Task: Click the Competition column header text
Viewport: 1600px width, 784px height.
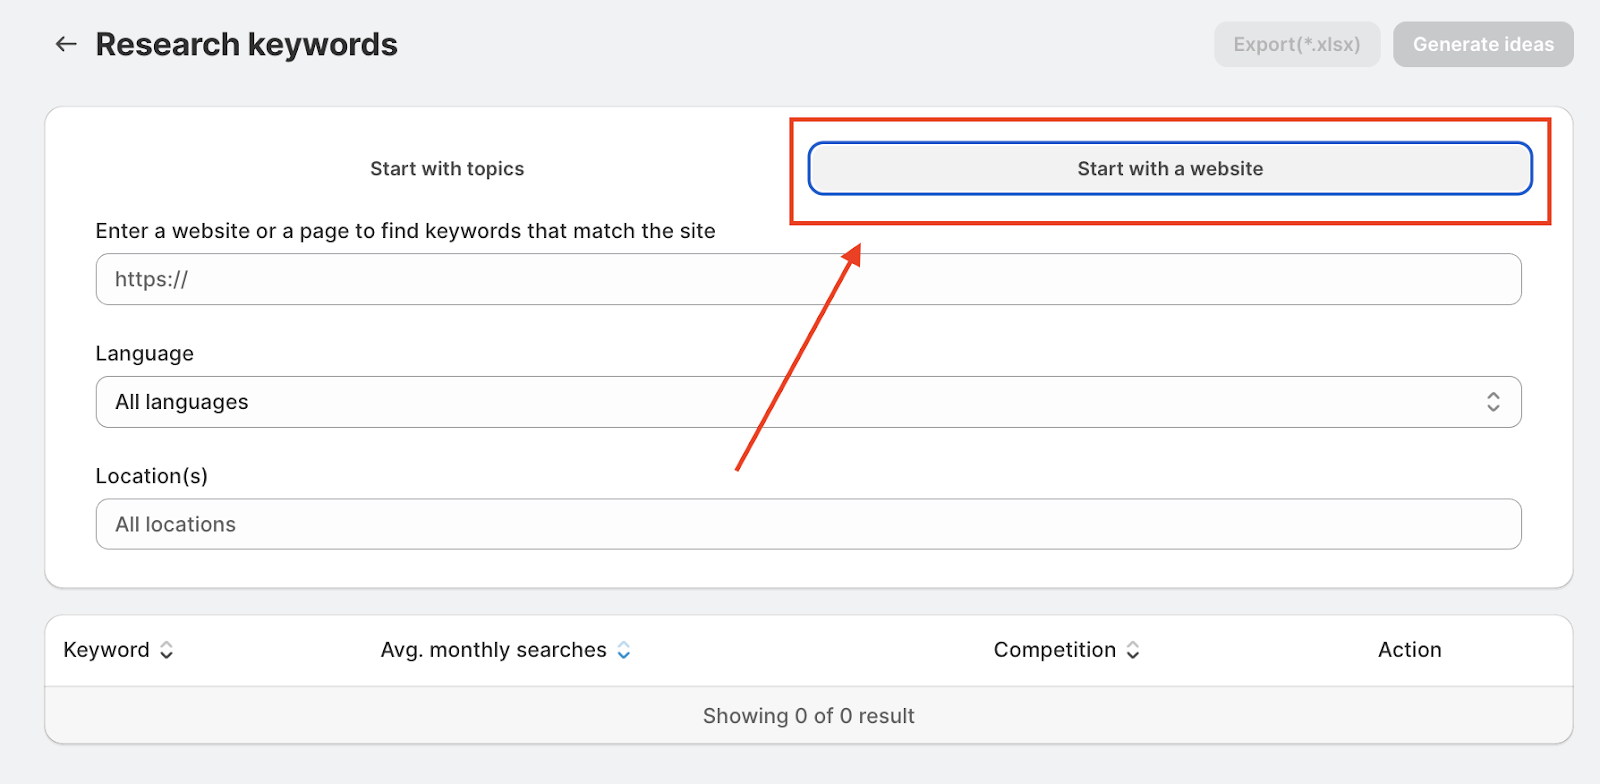Action: (1054, 650)
